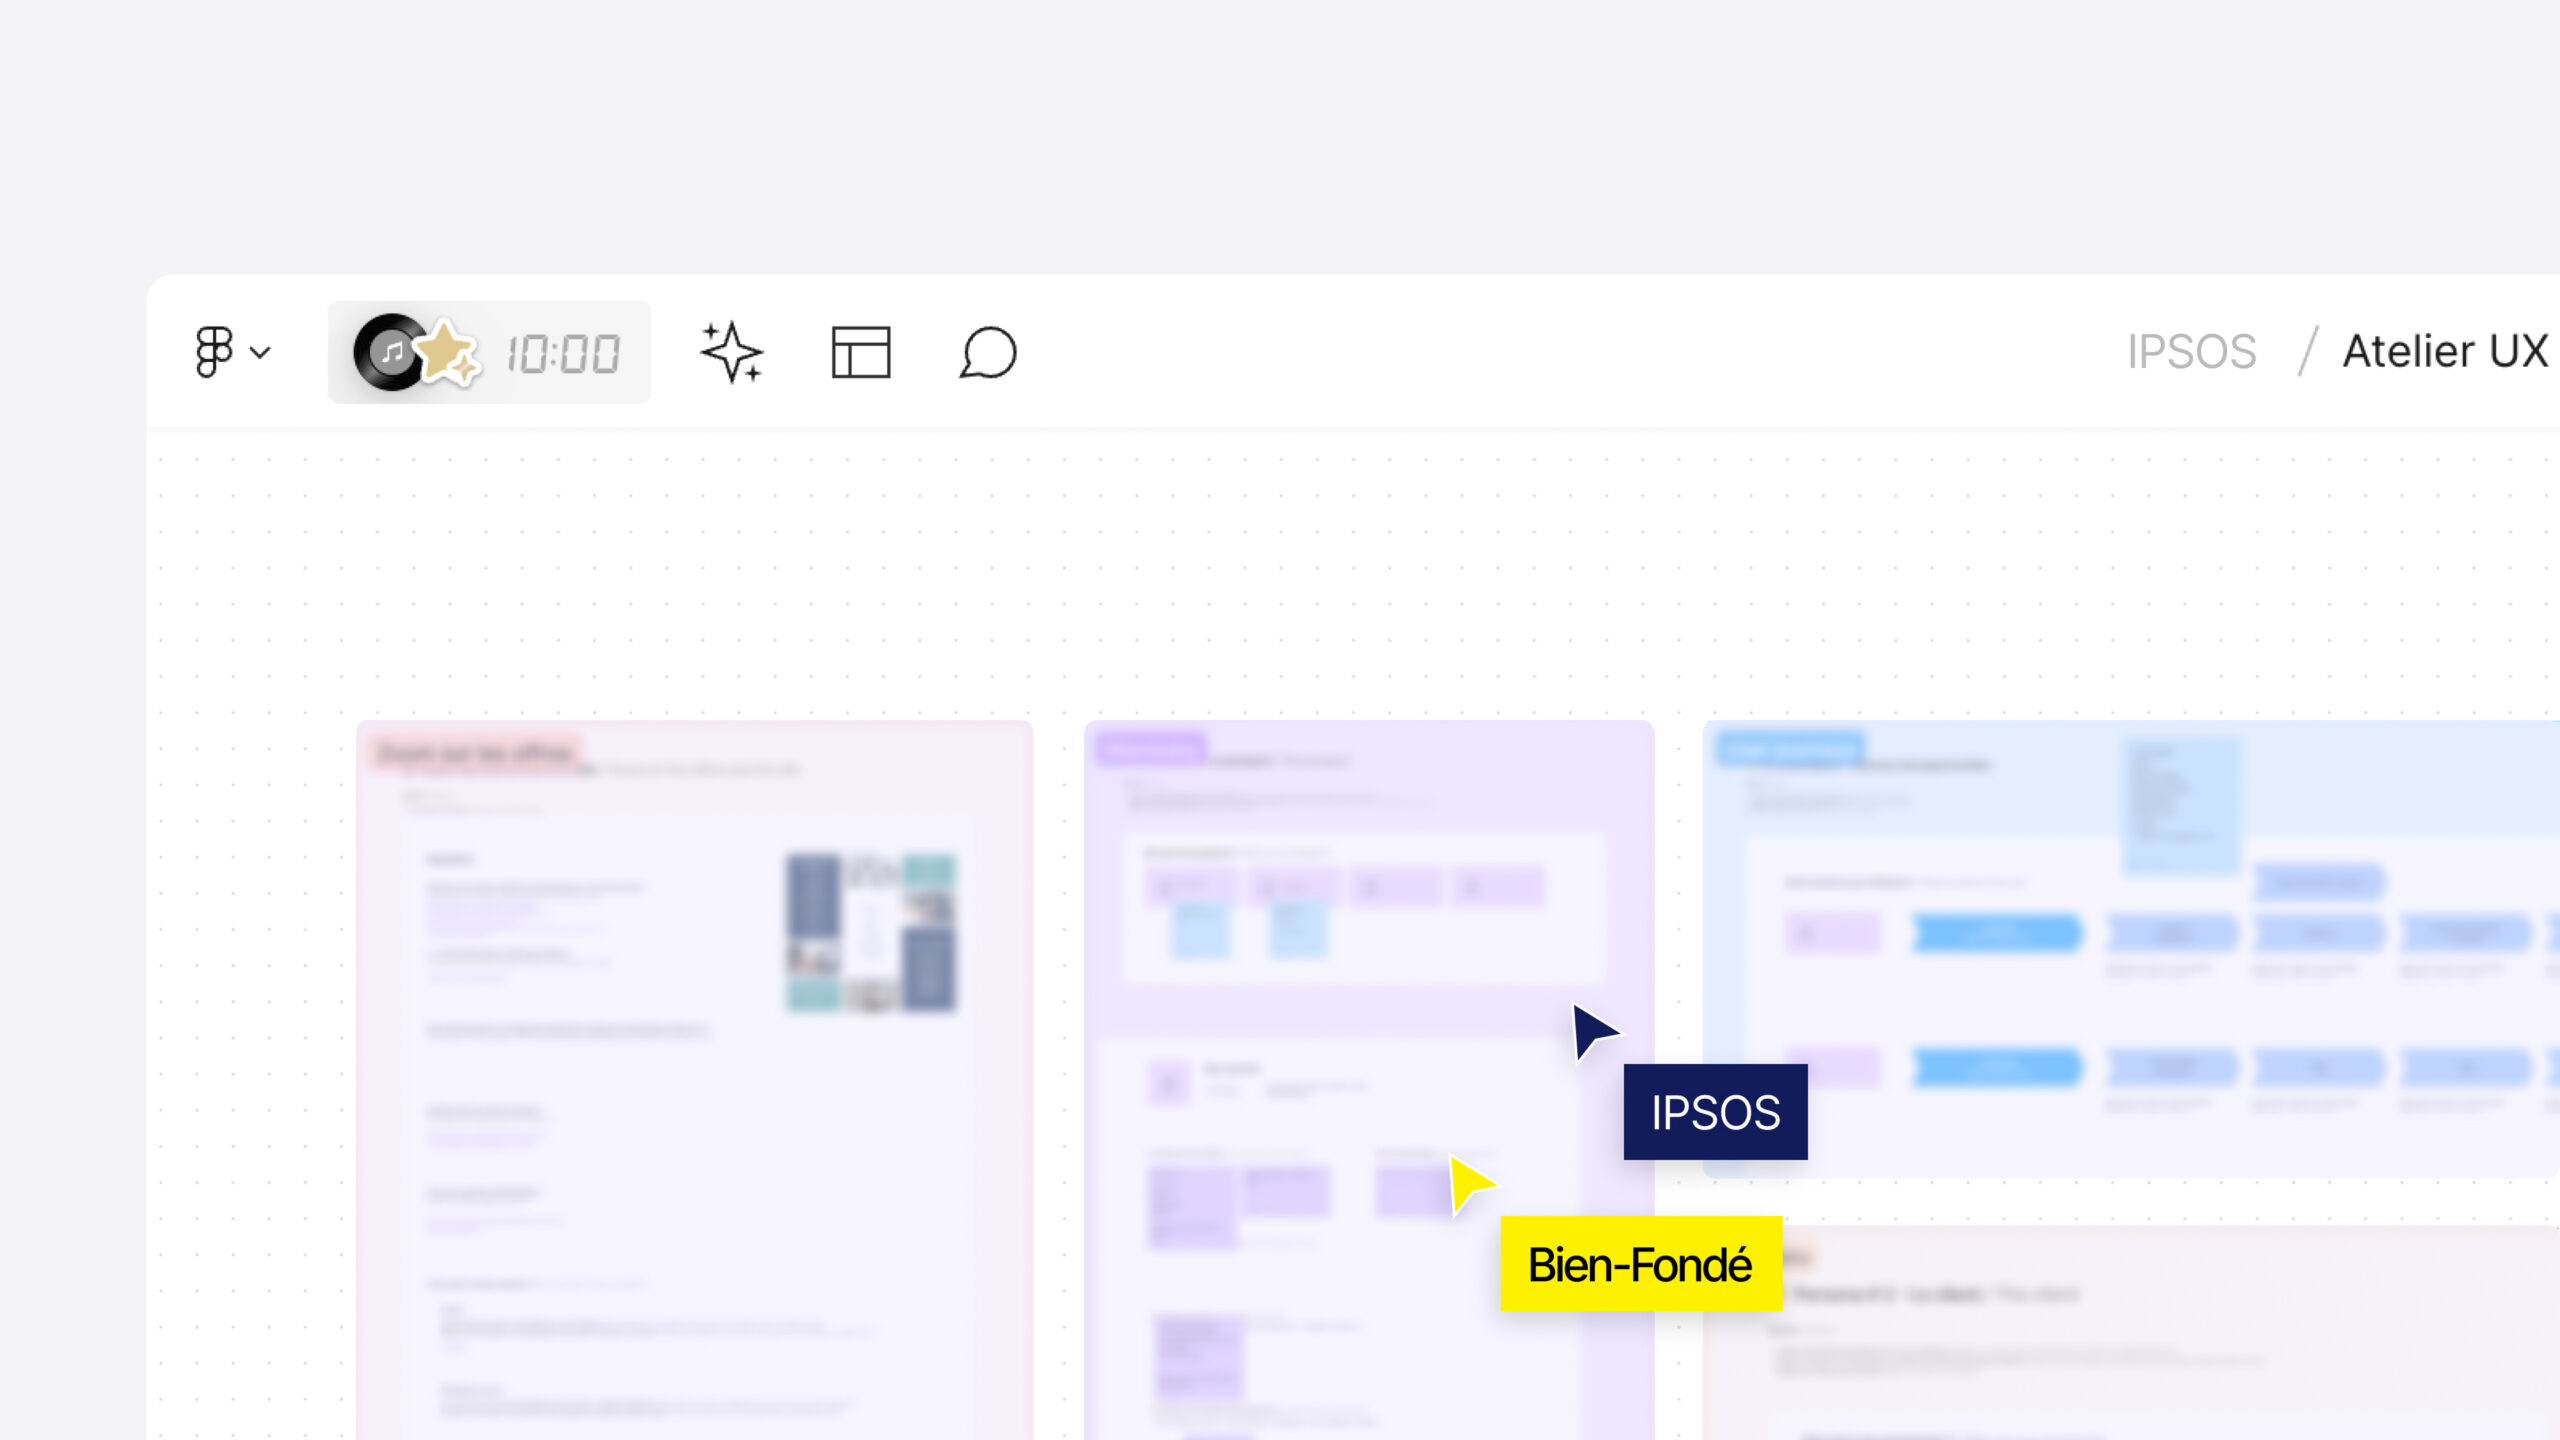Screen dimensions: 2560x1440
Task: Open the templates layout panel icon
Action: [860, 352]
